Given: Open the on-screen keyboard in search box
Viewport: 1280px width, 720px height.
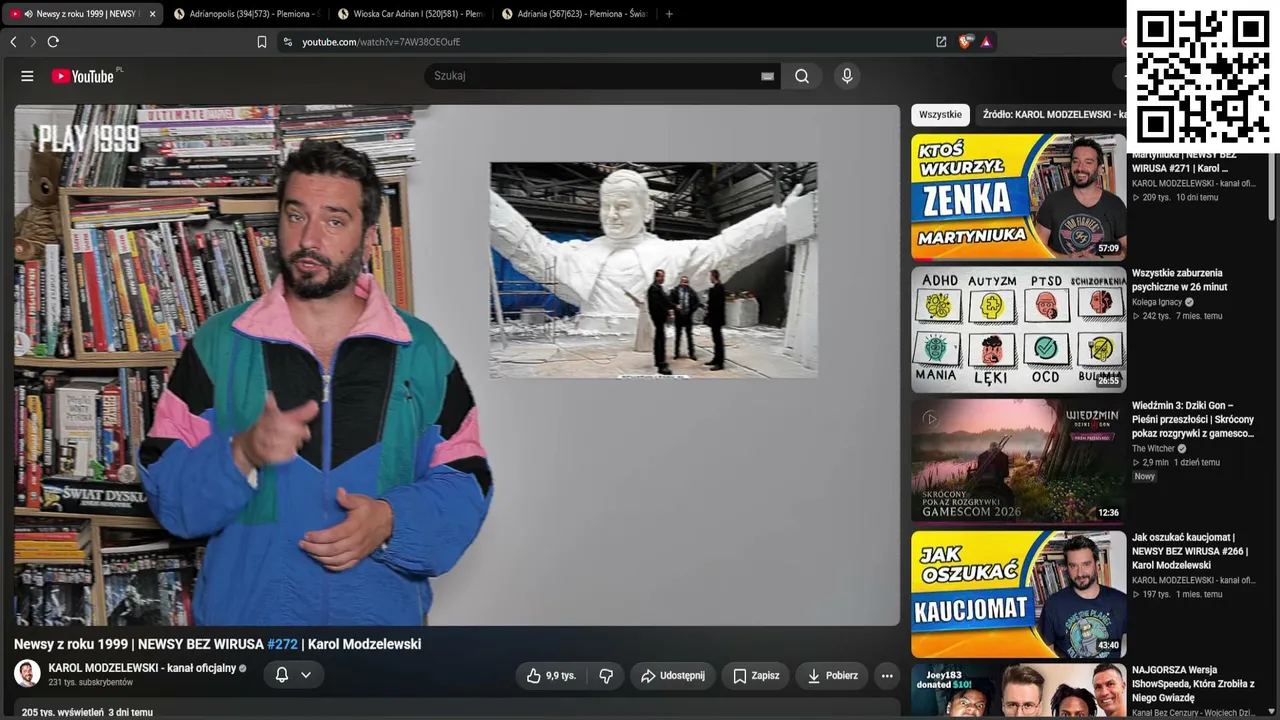Looking at the screenshot, I should pyautogui.click(x=767, y=76).
